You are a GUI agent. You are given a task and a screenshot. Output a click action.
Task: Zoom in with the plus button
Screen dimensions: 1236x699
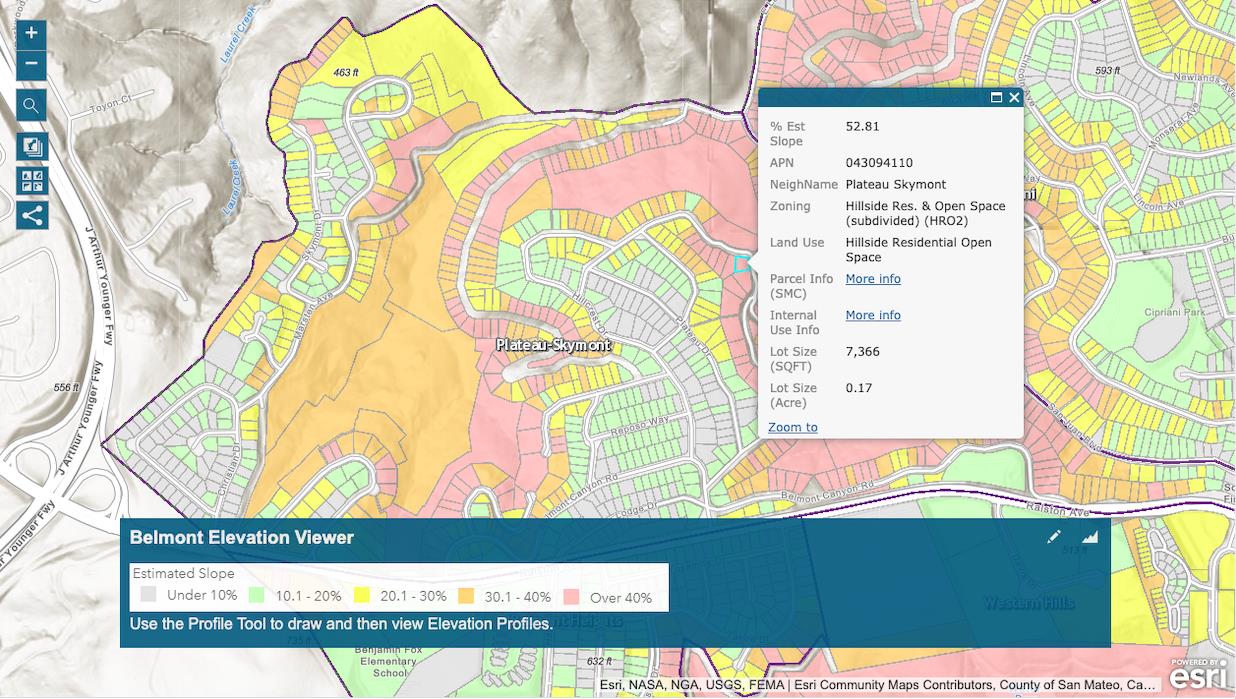(x=32, y=33)
